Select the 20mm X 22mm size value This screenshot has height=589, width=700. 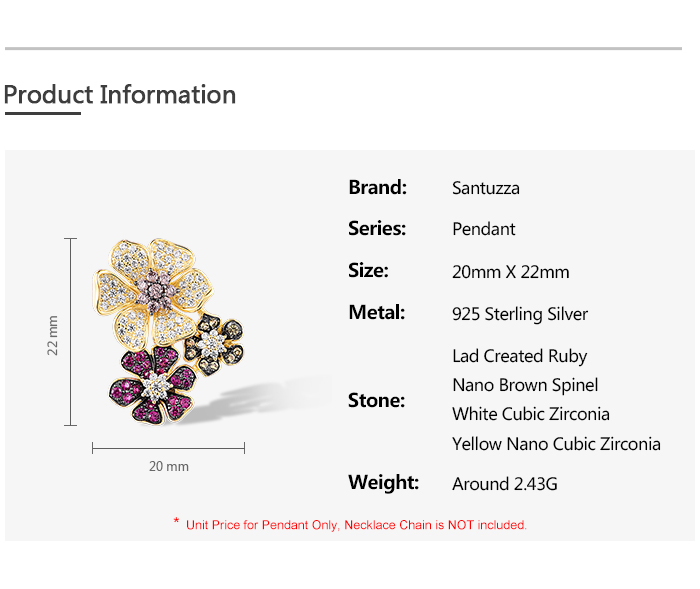510,272
